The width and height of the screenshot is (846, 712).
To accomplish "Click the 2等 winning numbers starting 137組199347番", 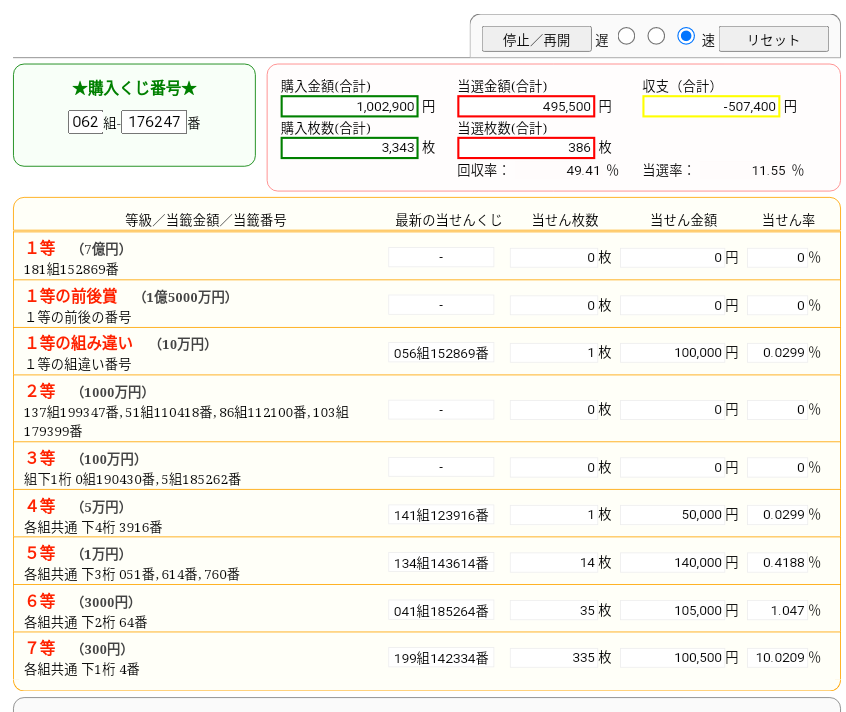I will pos(186,422).
